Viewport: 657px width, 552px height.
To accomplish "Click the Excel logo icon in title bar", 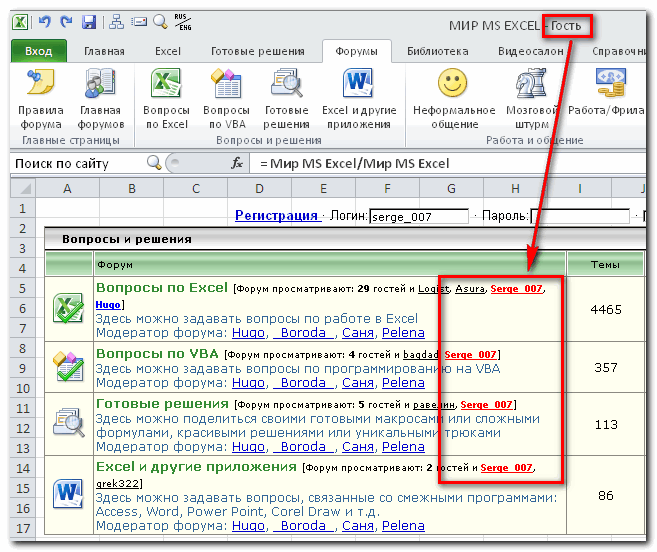I will click(x=20, y=22).
